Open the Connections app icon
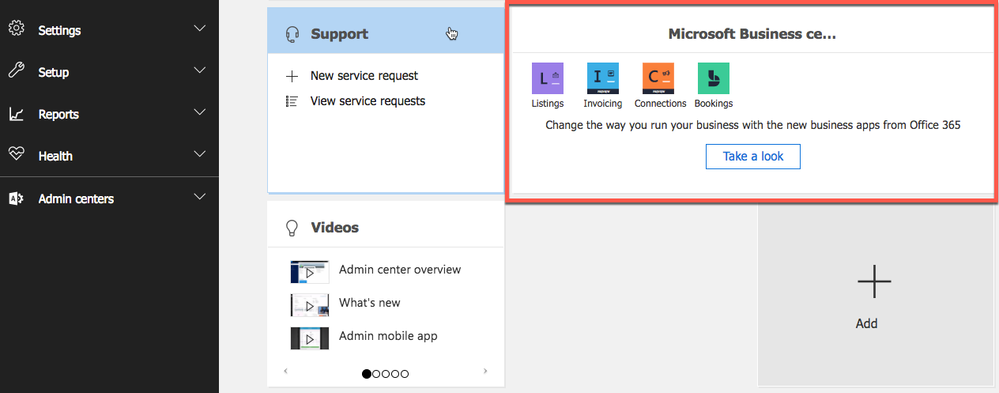Image resolution: width=999 pixels, height=393 pixels. point(658,78)
